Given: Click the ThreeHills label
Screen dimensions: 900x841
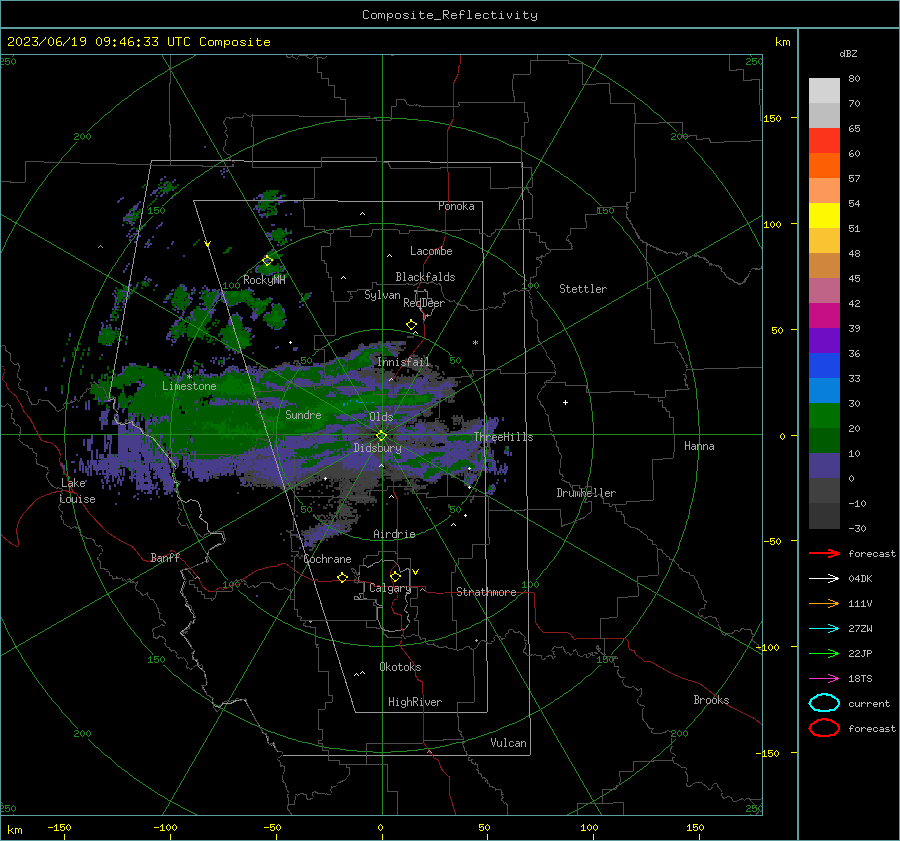Looking at the screenshot, I should pyautogui.click(x=503, y=437).
